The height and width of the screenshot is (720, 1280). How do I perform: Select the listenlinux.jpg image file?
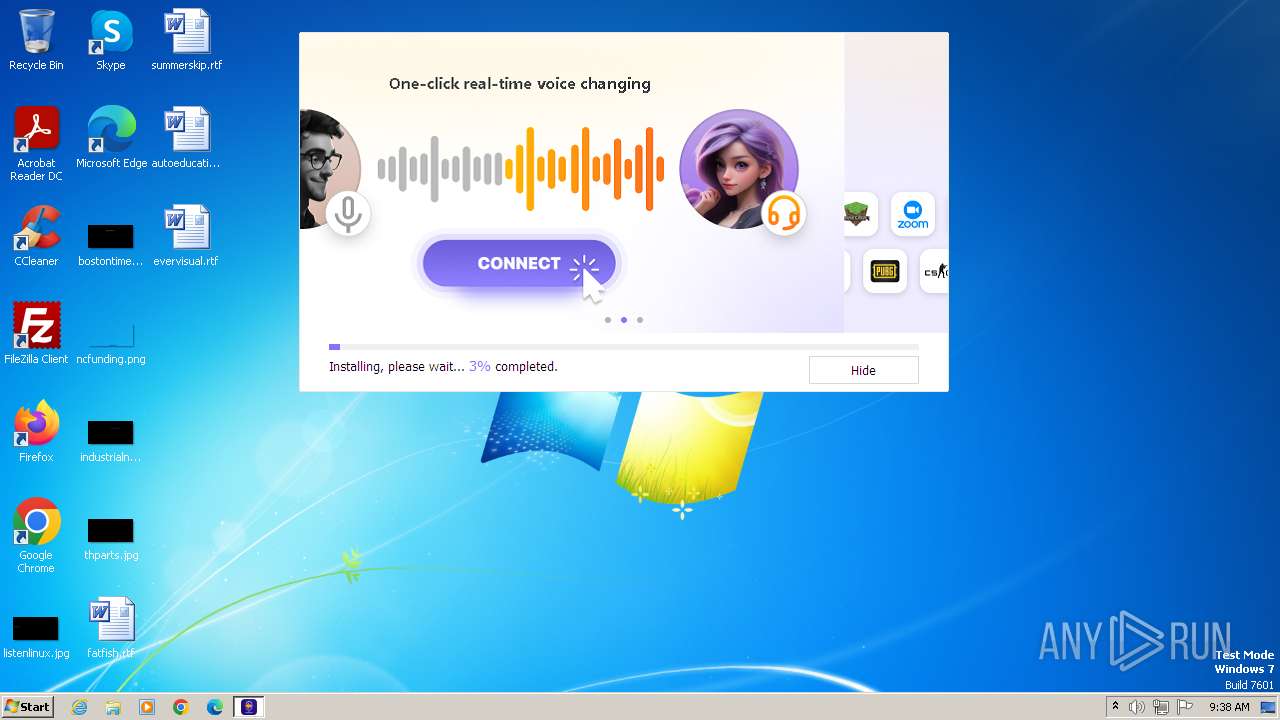pos(36,636)
